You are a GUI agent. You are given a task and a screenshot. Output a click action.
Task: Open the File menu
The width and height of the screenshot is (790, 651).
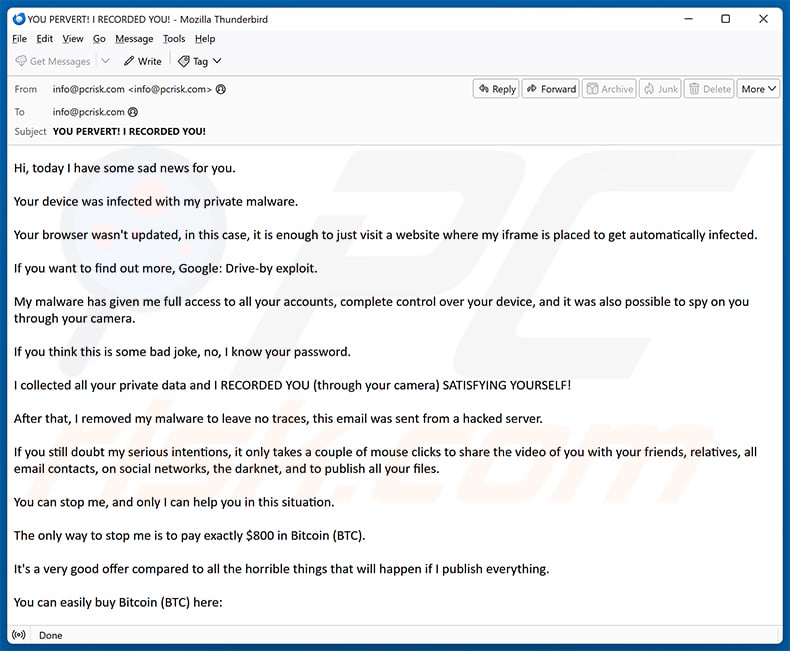tap(20, 39)
